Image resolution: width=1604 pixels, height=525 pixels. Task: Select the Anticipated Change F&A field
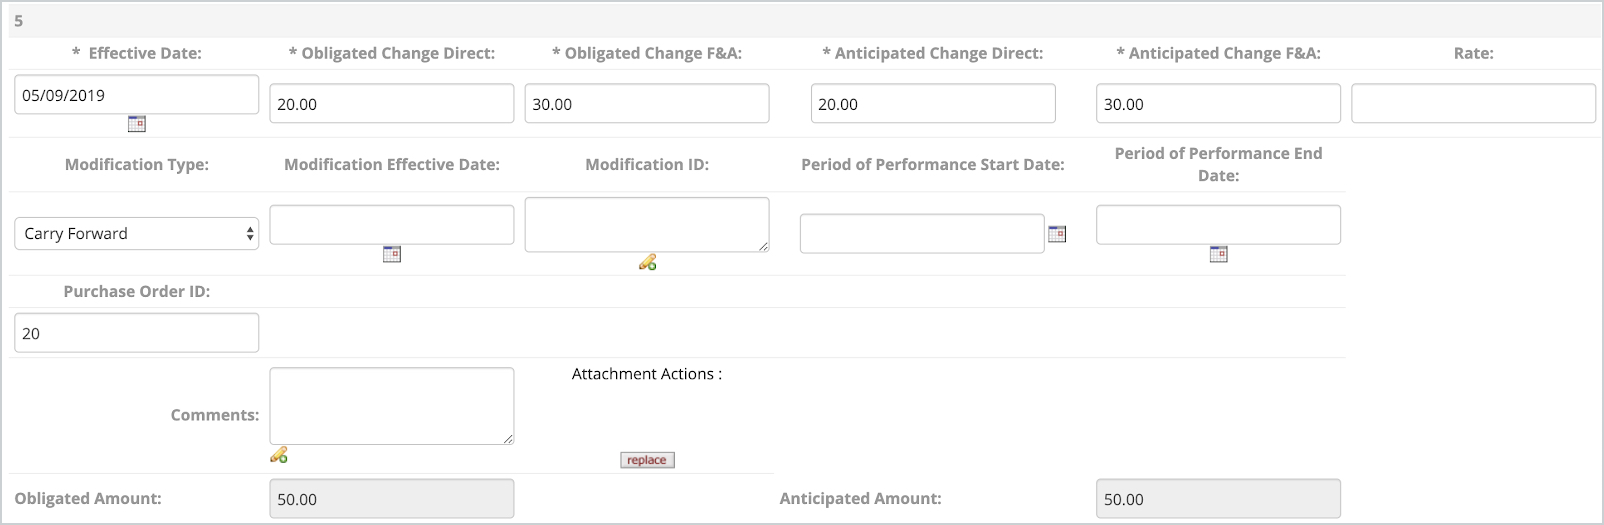point(1218,104)
